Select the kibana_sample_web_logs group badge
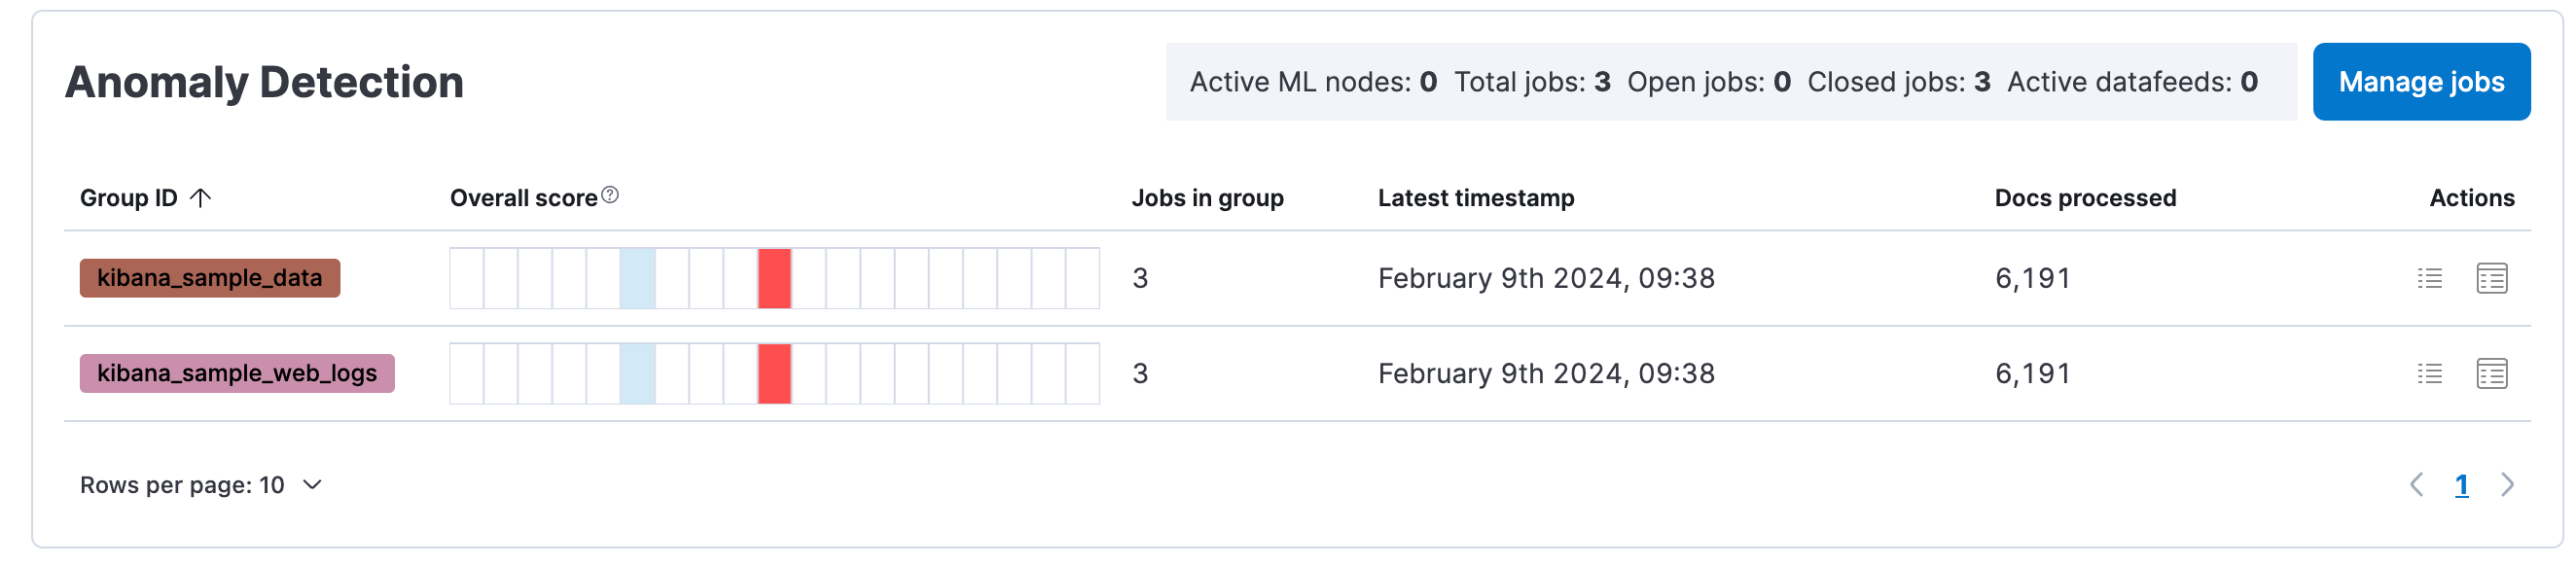This screenshot has height=566, width=2576. pyautogui.click(x=237, y=373)
